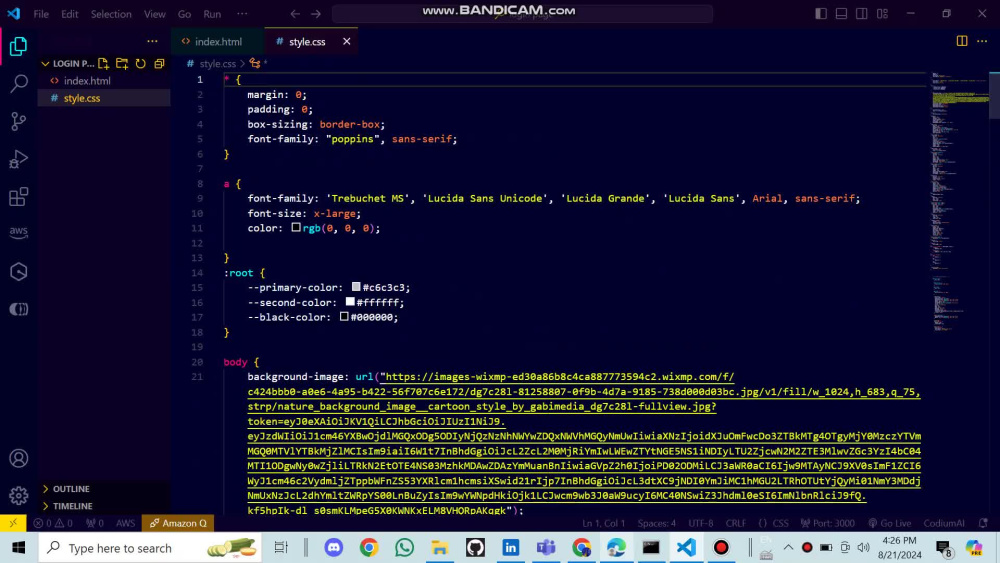Click the AWS status bar item
The width and height of the screenshot is (1000, 563).
pyautogui.click(x=126, y=523)
